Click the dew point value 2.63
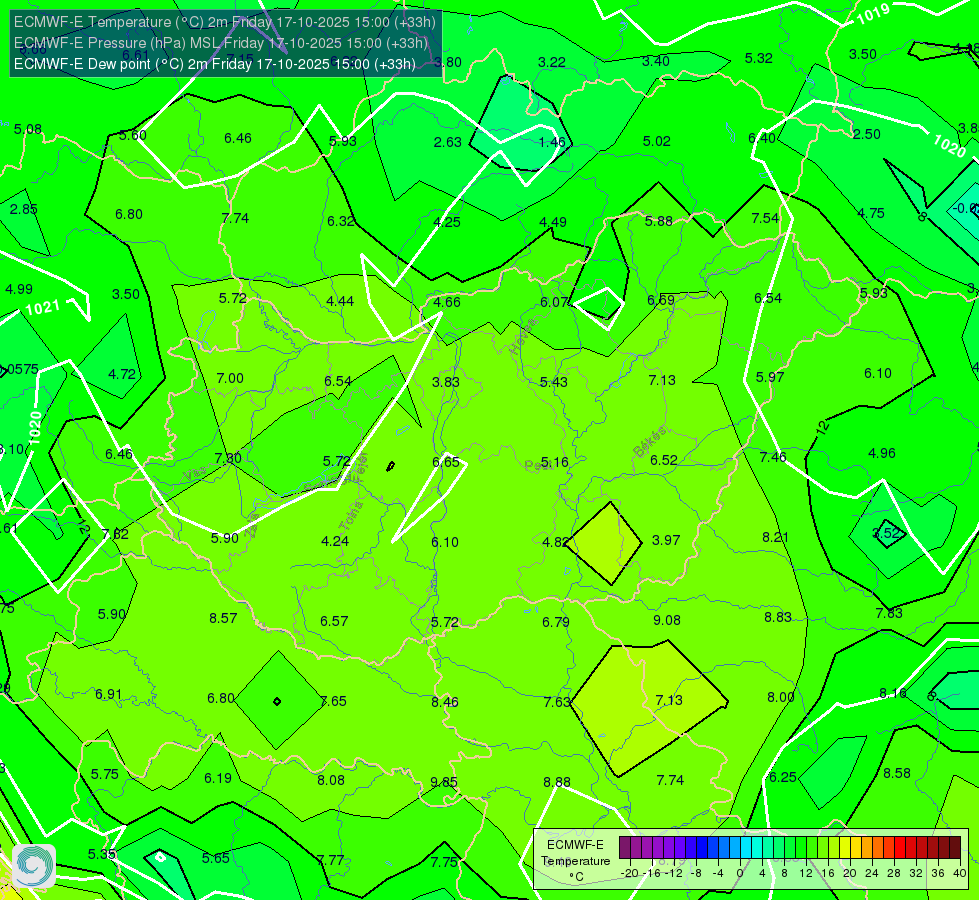The width and height of the screenshot is (979, 900). [448, 142]
